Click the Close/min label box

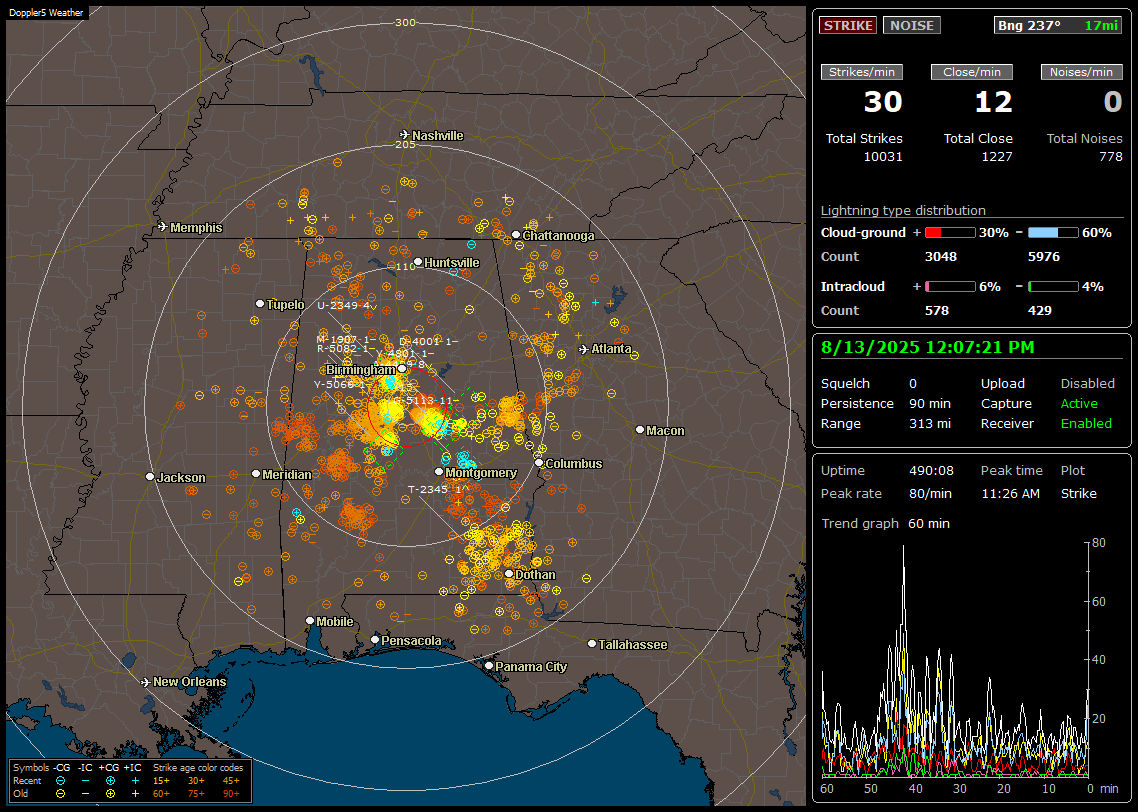pyautogui.click(x=972, y=72)
